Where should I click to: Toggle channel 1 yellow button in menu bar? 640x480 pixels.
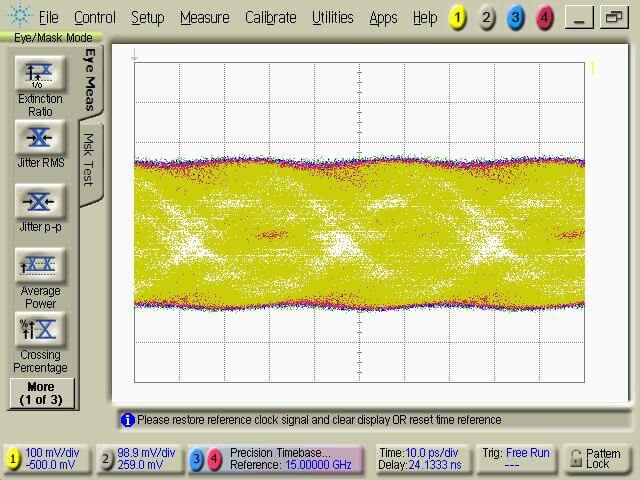(456, 18)
